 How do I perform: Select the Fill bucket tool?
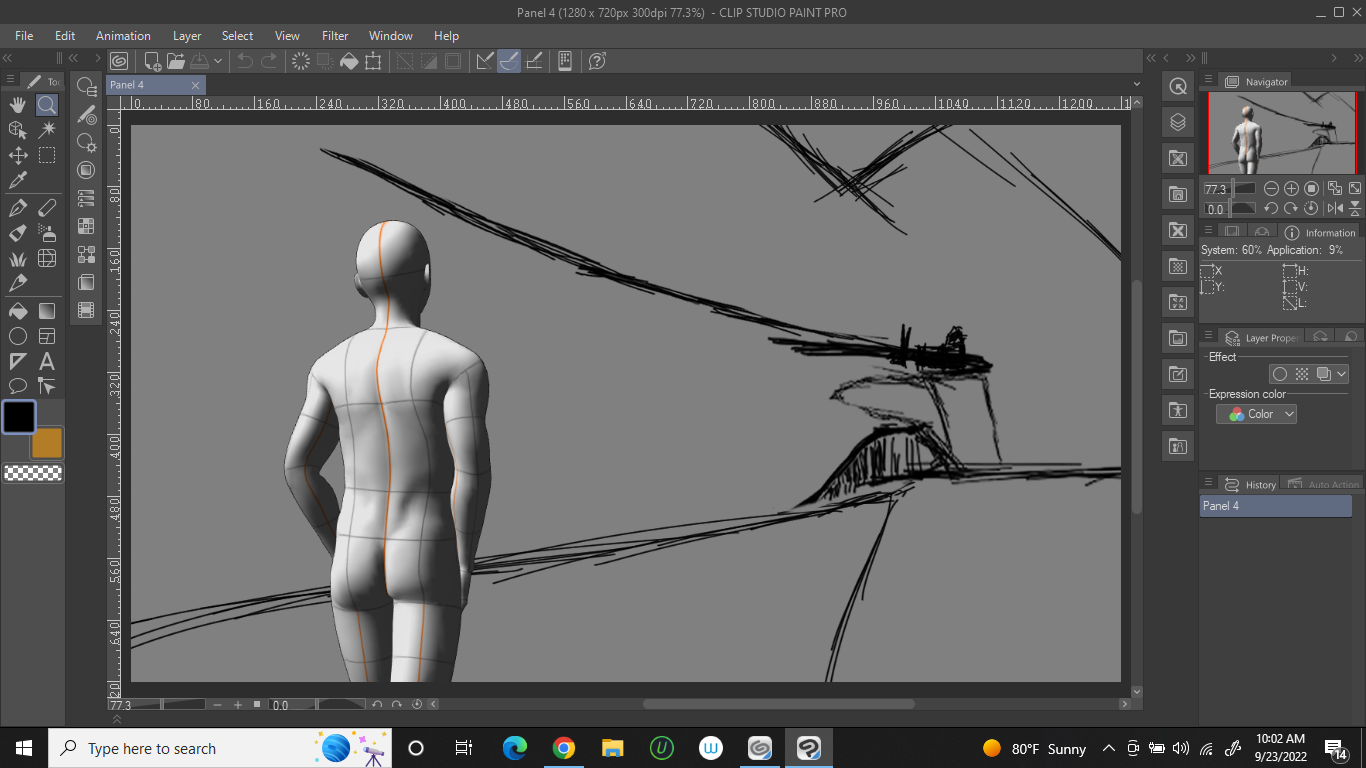[18, 311]
